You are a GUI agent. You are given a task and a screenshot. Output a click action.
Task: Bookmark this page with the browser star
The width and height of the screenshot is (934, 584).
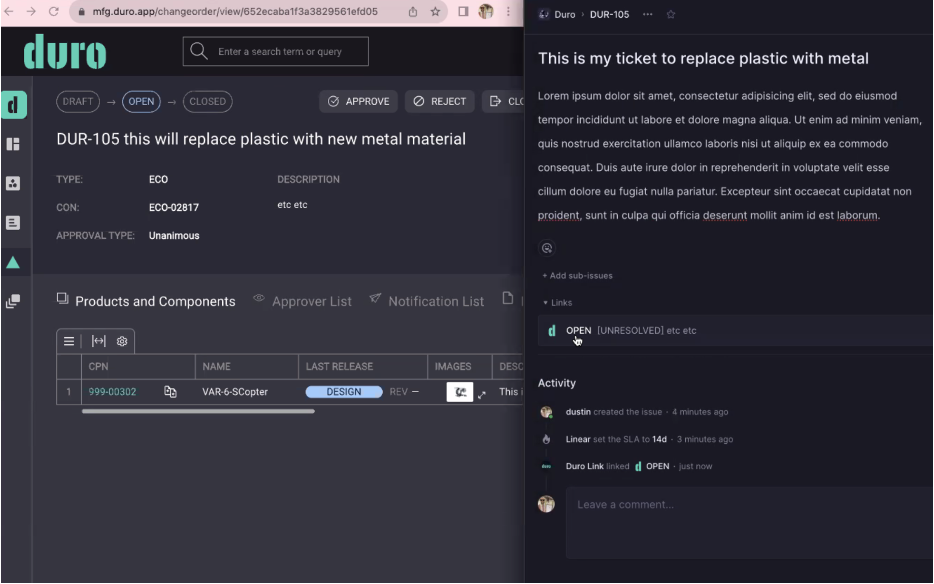tap(435, 12)
